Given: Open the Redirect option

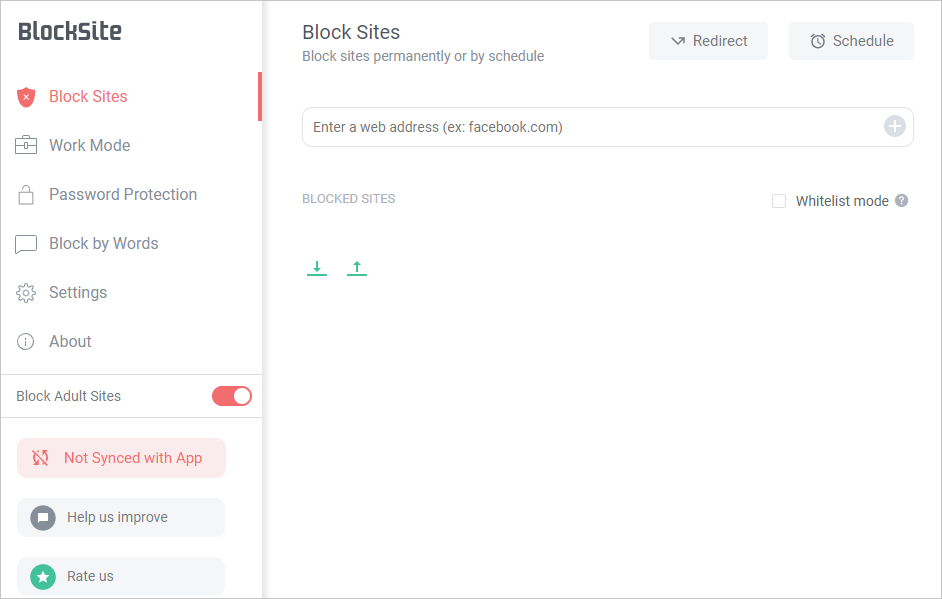Looking at the screenshot, I should (x=708, y=40).
